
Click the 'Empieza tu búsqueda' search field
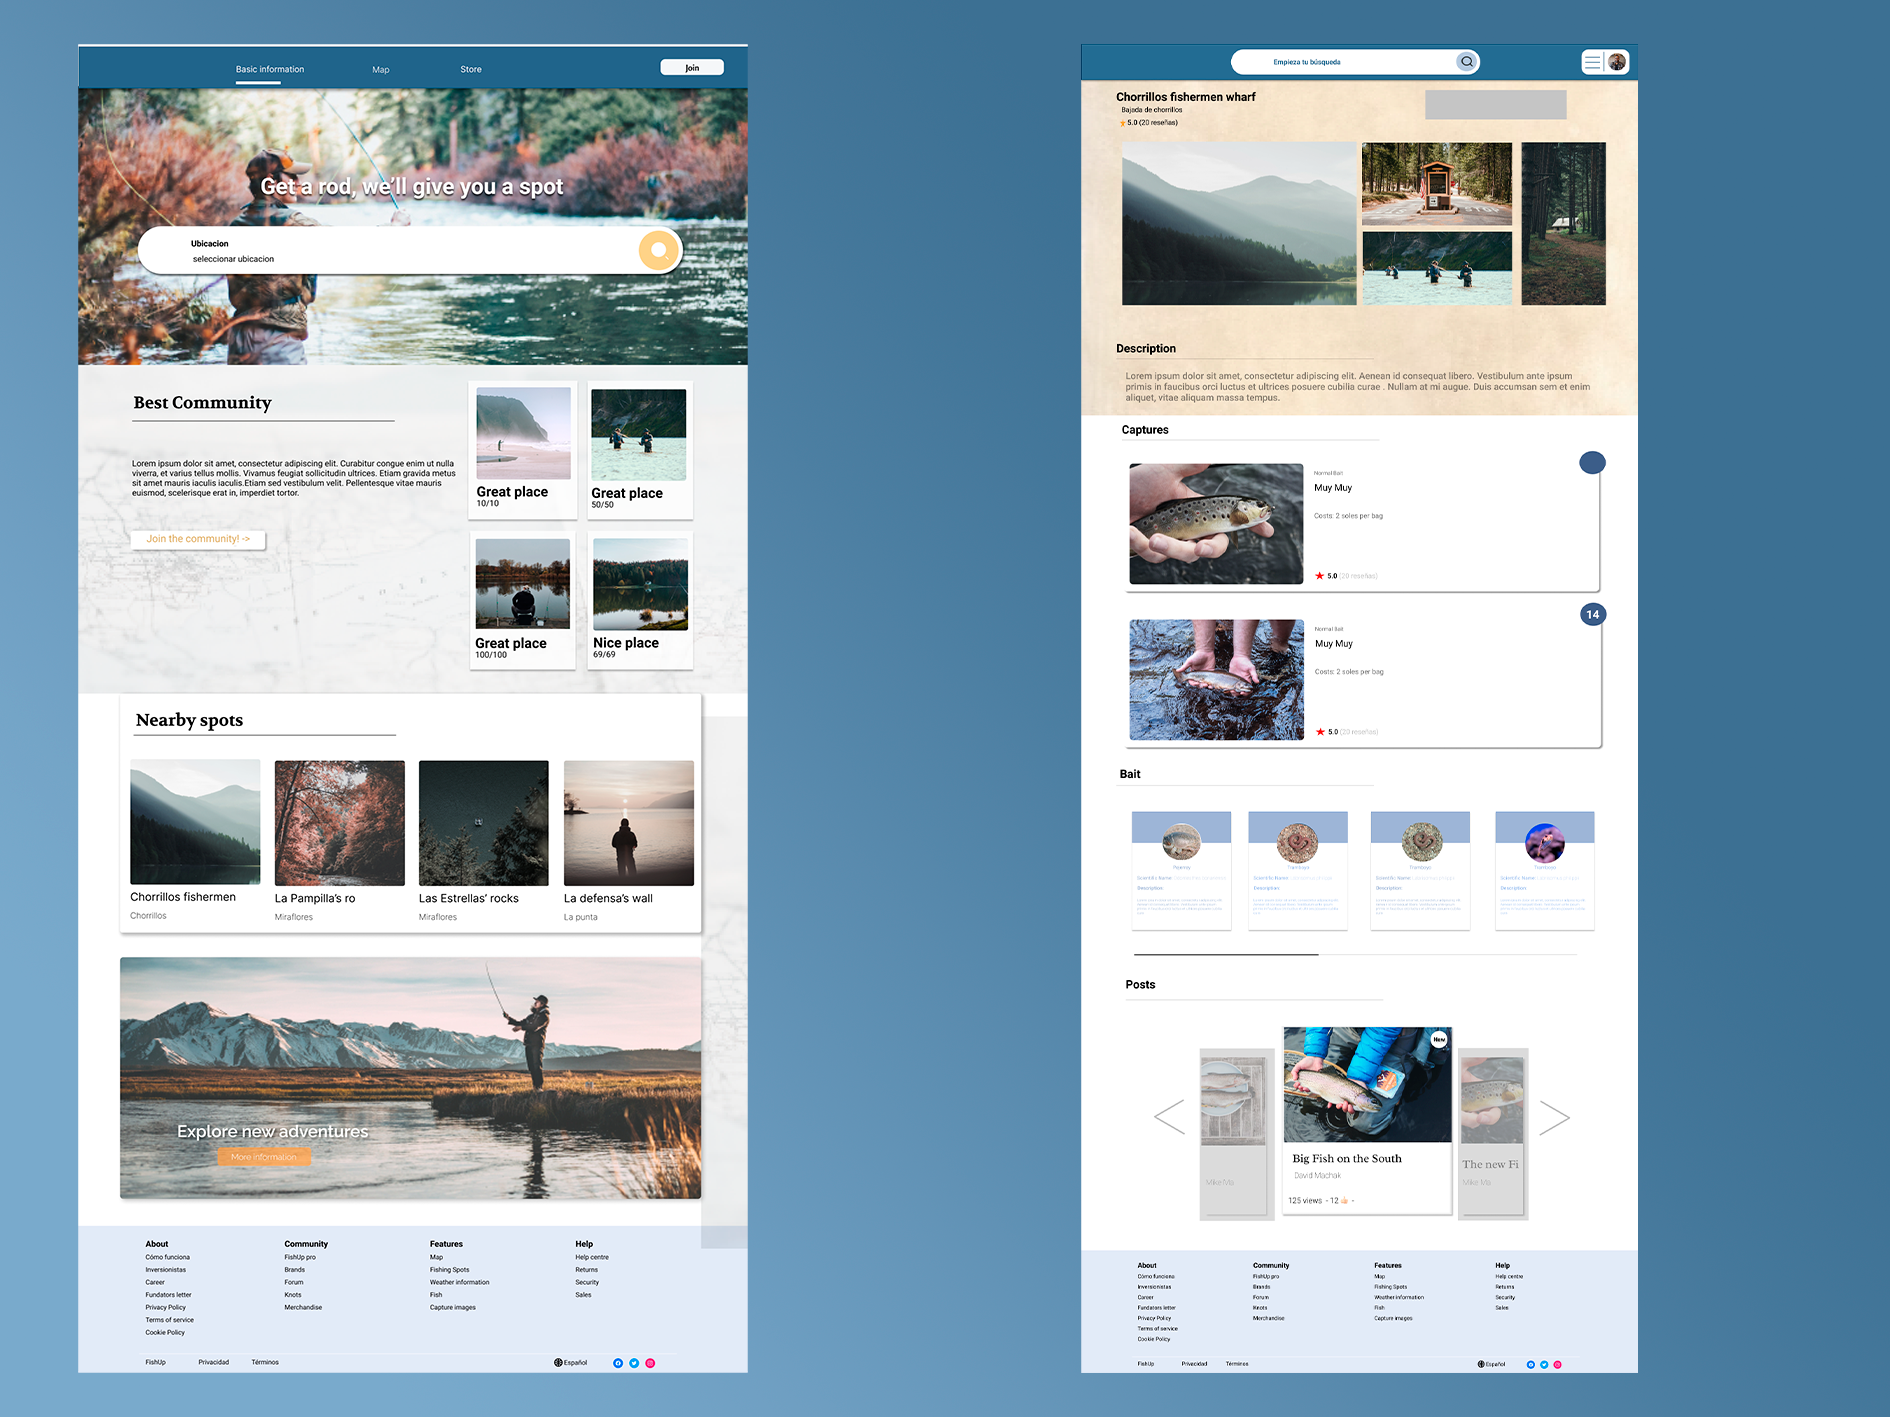coord(1340,62)
